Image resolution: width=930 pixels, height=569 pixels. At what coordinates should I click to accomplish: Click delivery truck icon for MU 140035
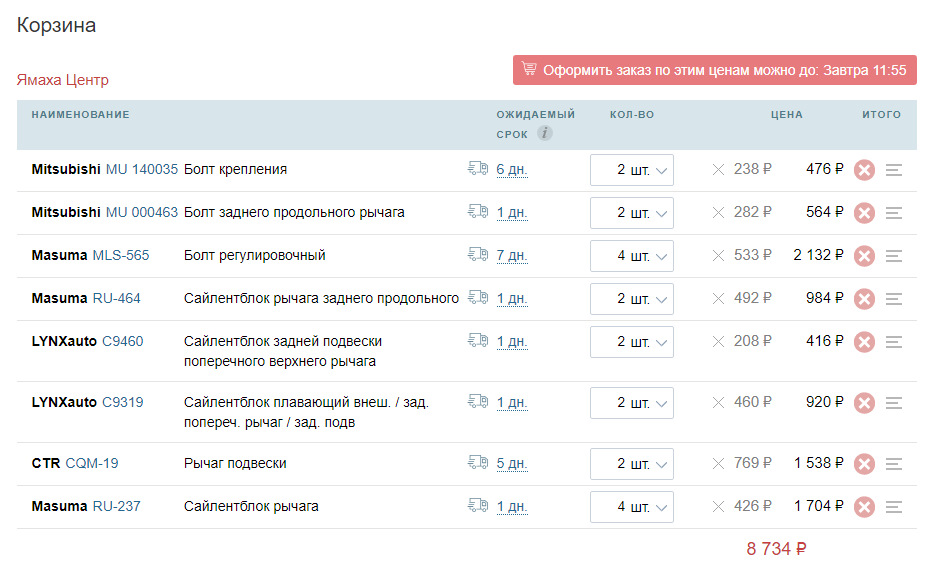click(477, 169)
